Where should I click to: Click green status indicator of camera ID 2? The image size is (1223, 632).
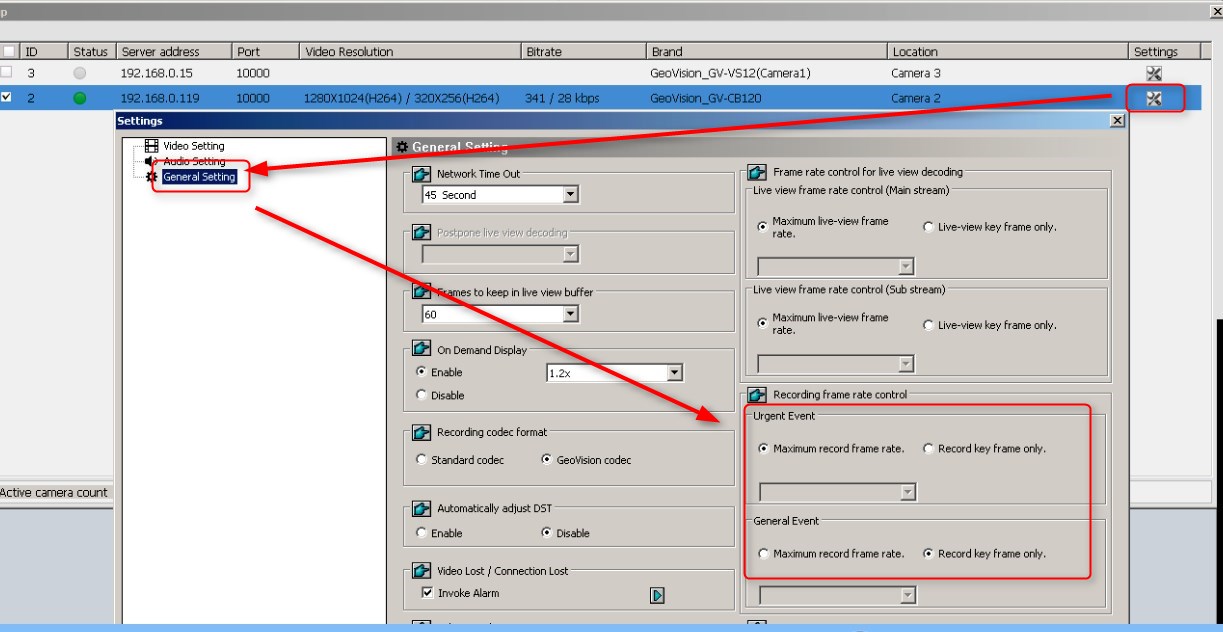[79, 98]
